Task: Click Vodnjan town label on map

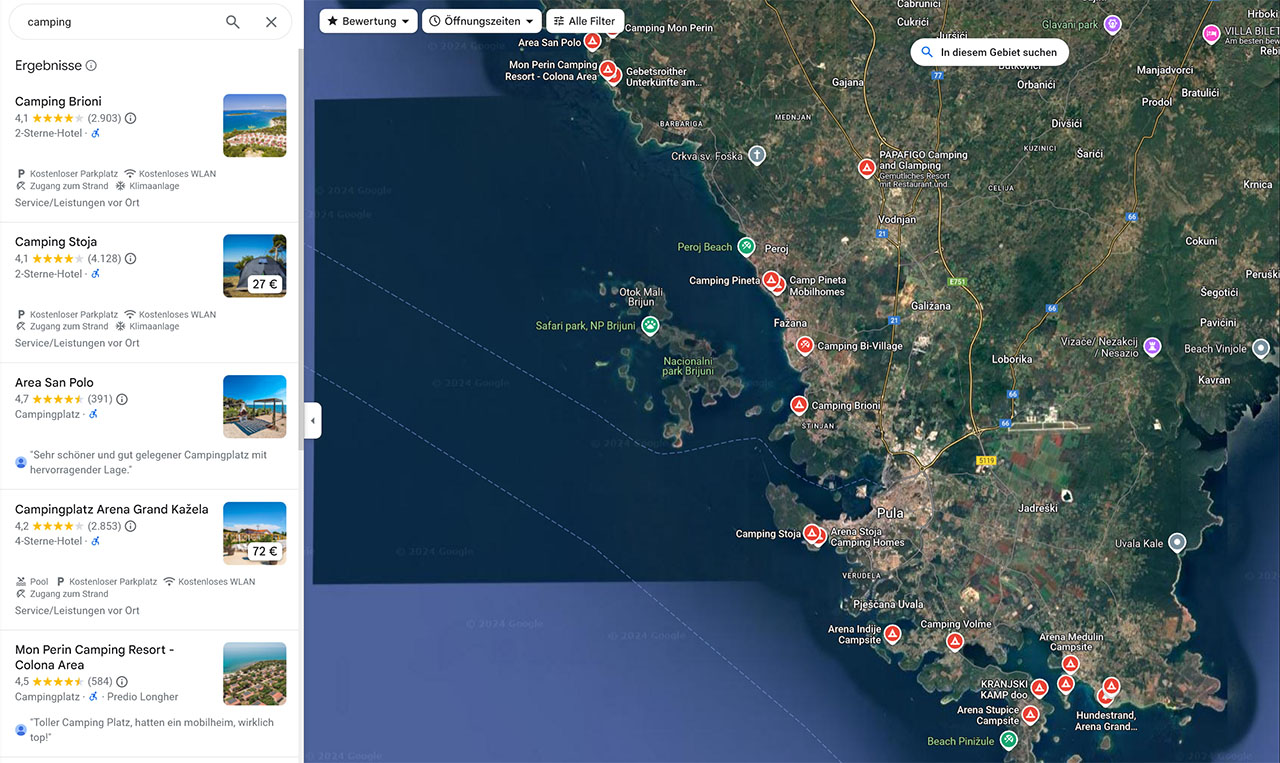Action: point(897,219)
